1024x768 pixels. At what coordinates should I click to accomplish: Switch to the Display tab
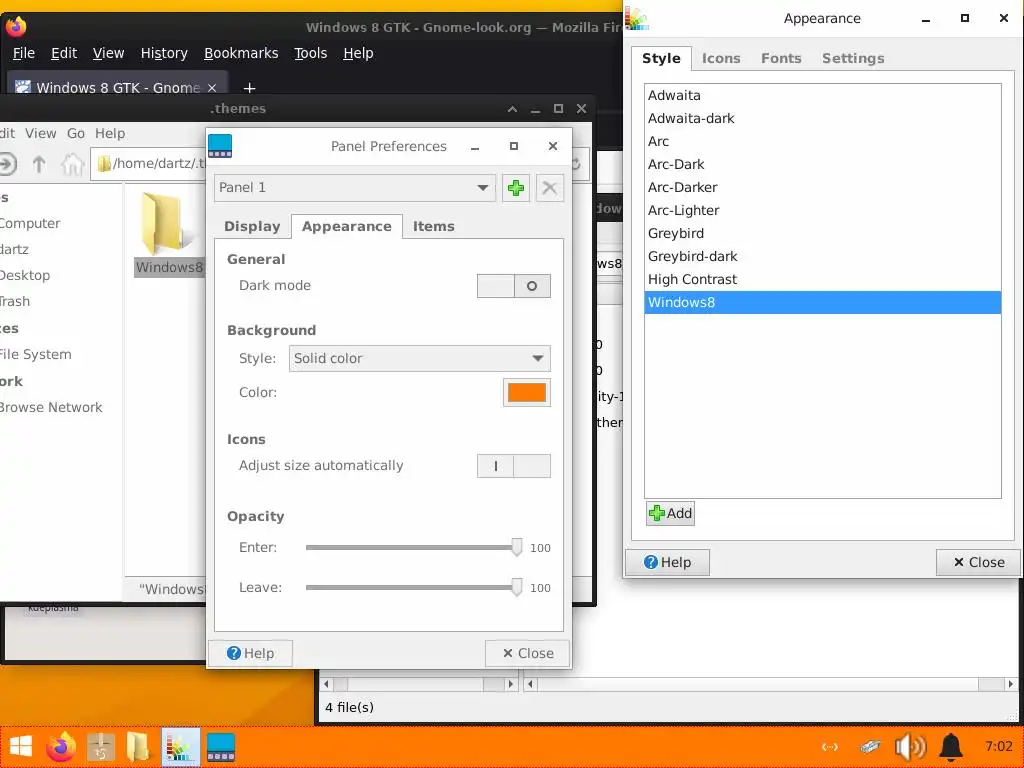click(252, 227)
